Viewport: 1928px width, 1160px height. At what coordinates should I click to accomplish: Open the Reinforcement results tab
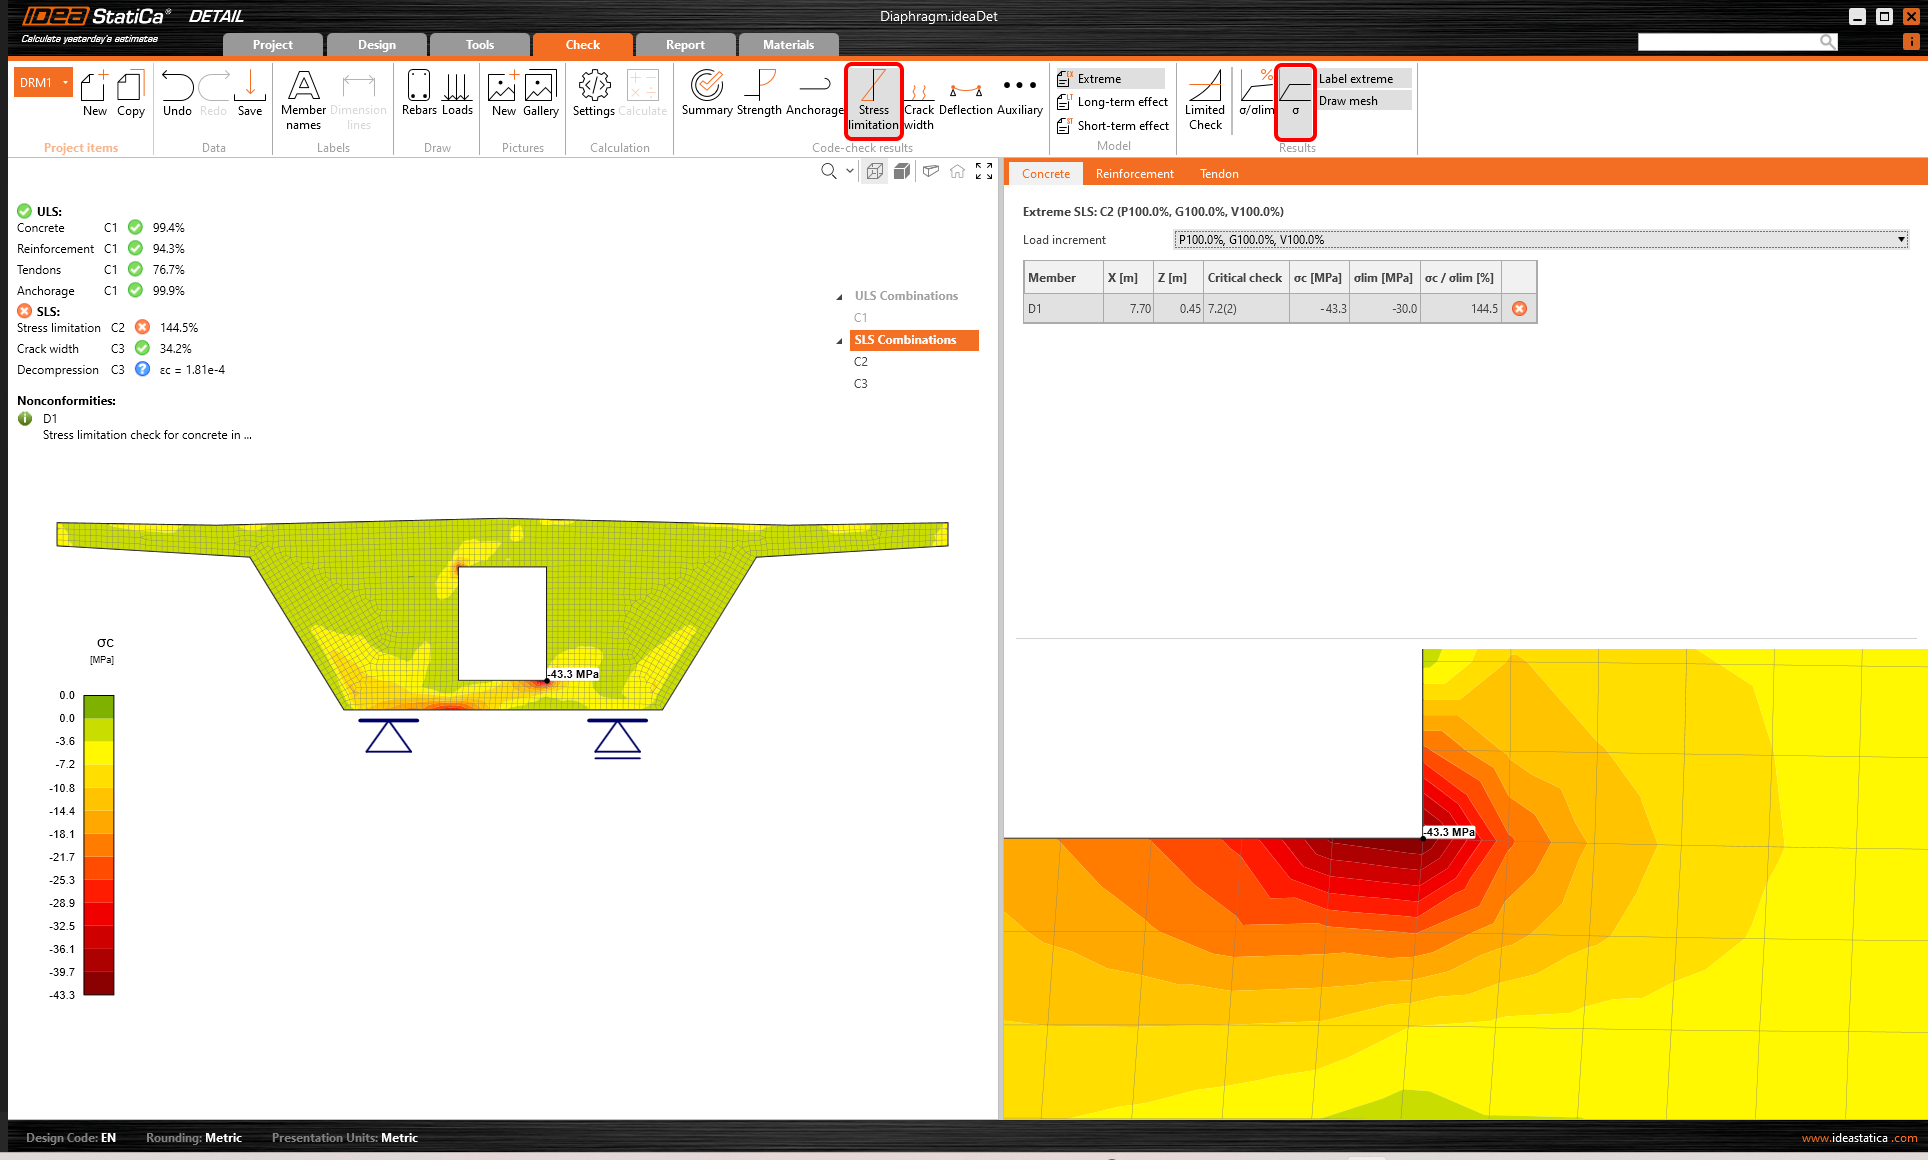tap(1134, 174)
